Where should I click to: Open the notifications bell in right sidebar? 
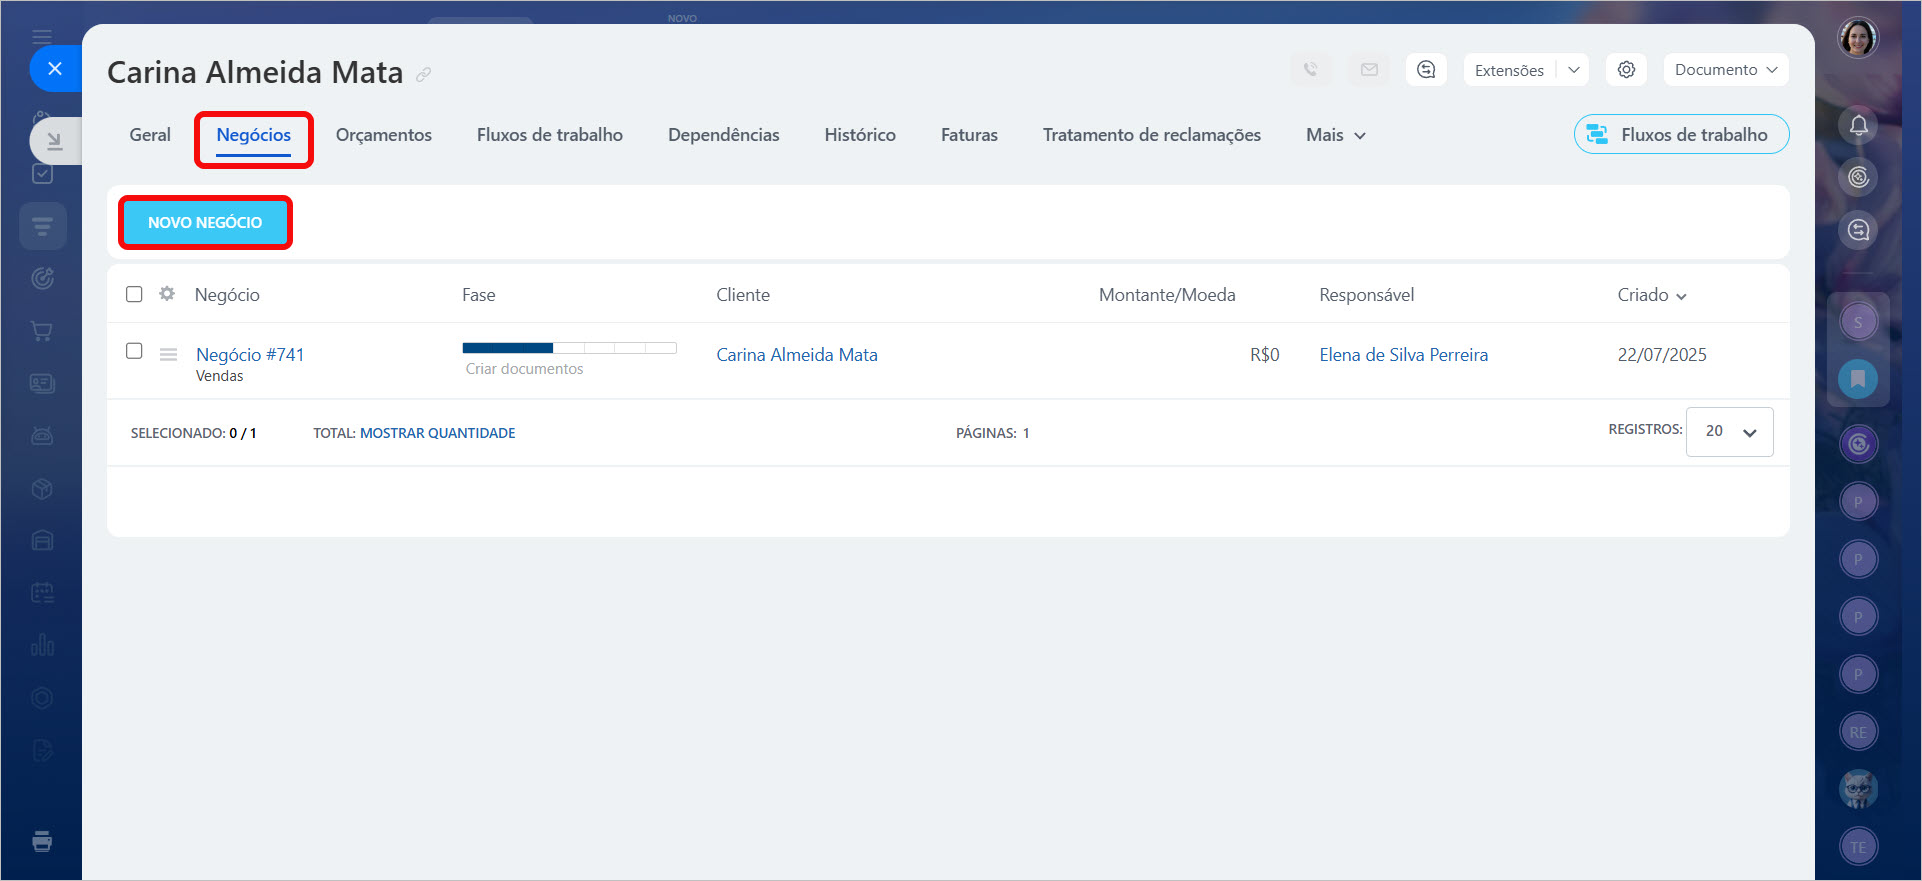[x=1858, y=125]
